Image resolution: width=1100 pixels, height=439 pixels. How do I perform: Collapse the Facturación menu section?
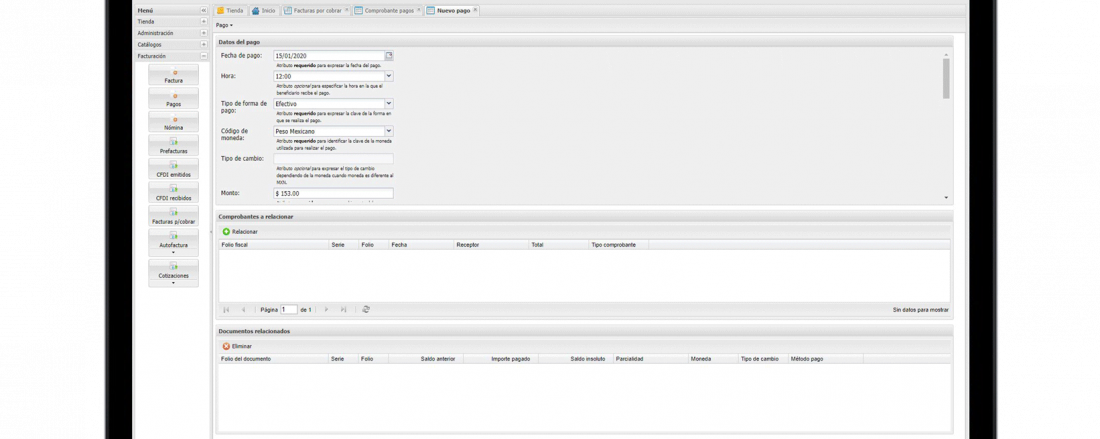coord(204,57)
